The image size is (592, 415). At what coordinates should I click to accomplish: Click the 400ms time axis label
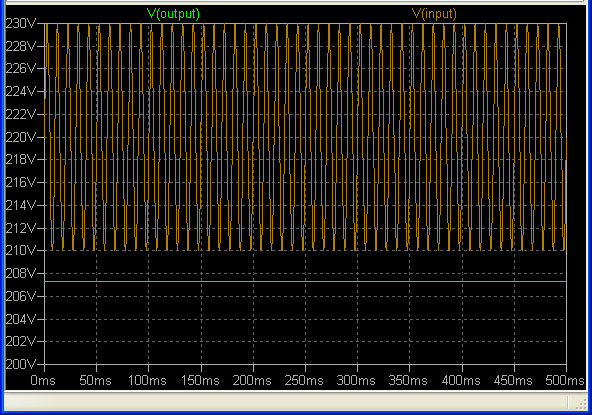[x=461, y=380]
